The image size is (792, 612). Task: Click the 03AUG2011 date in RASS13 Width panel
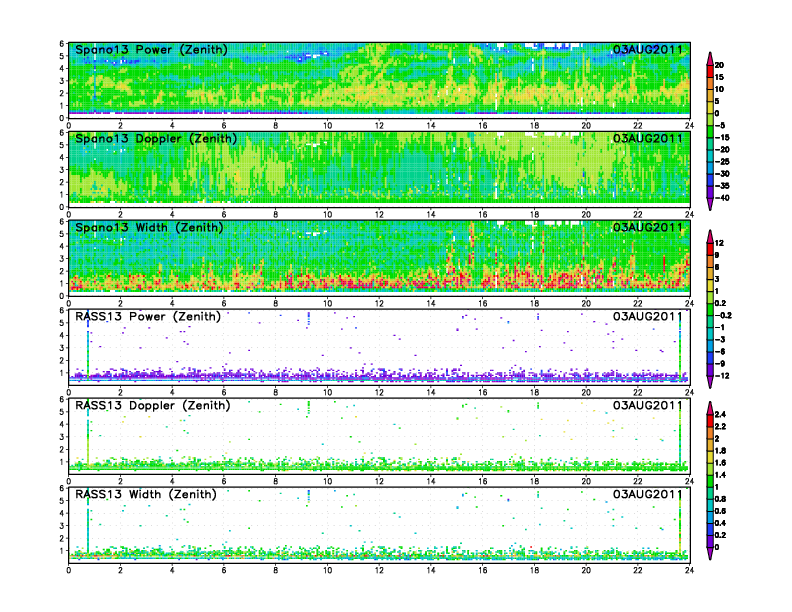[648, 494]
